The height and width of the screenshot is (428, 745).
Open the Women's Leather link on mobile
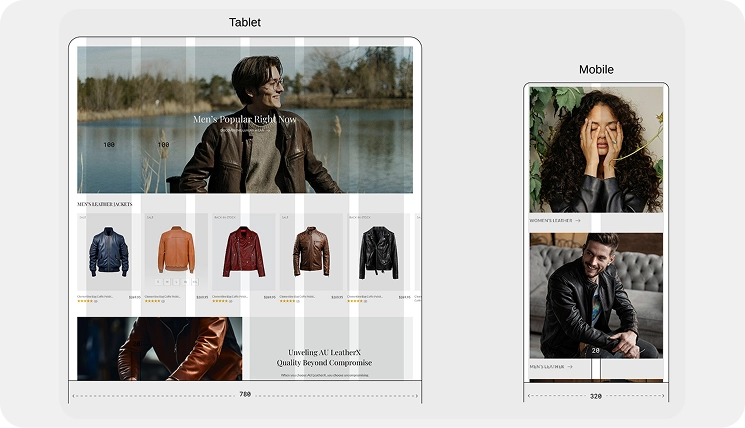coord(551,220)
